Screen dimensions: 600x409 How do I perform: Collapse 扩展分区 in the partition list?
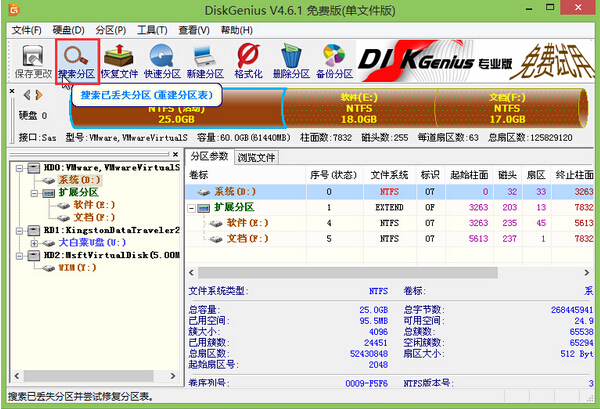click(x=193, y=207)
